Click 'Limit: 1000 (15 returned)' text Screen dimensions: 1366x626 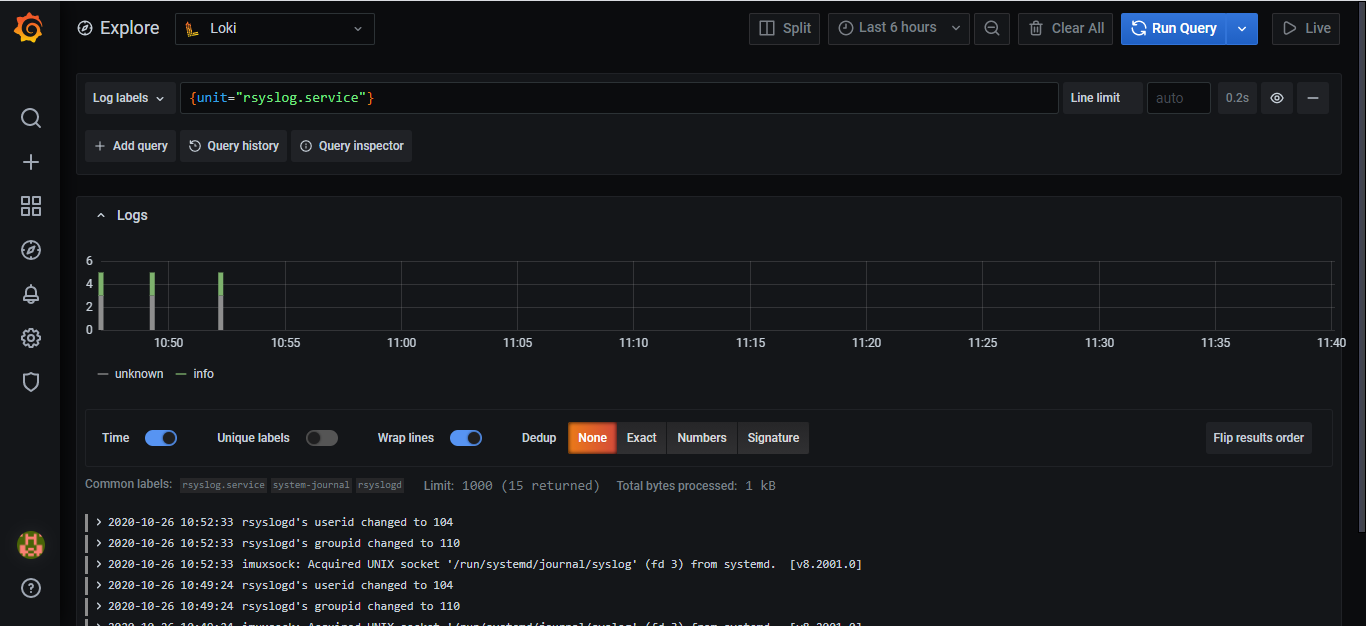pyautogui.click(x=511, y=486)
